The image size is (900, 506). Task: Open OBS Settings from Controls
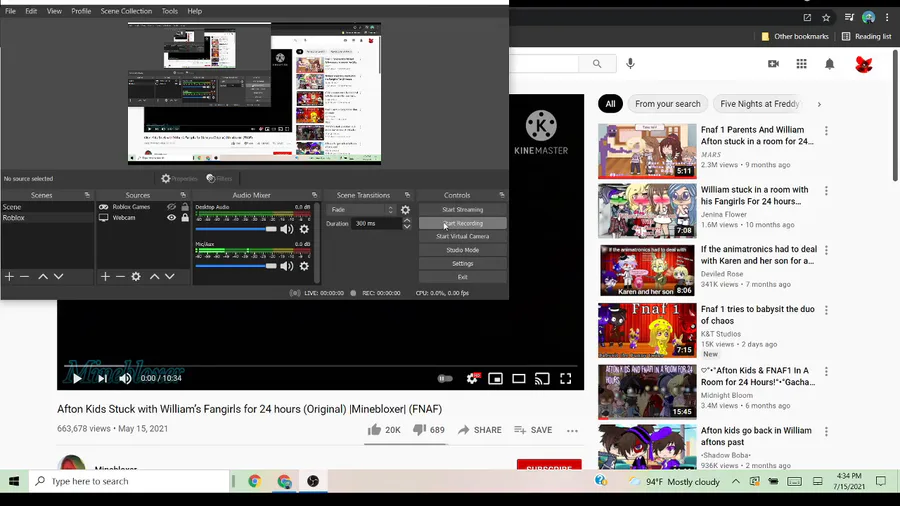click(463, 264)
